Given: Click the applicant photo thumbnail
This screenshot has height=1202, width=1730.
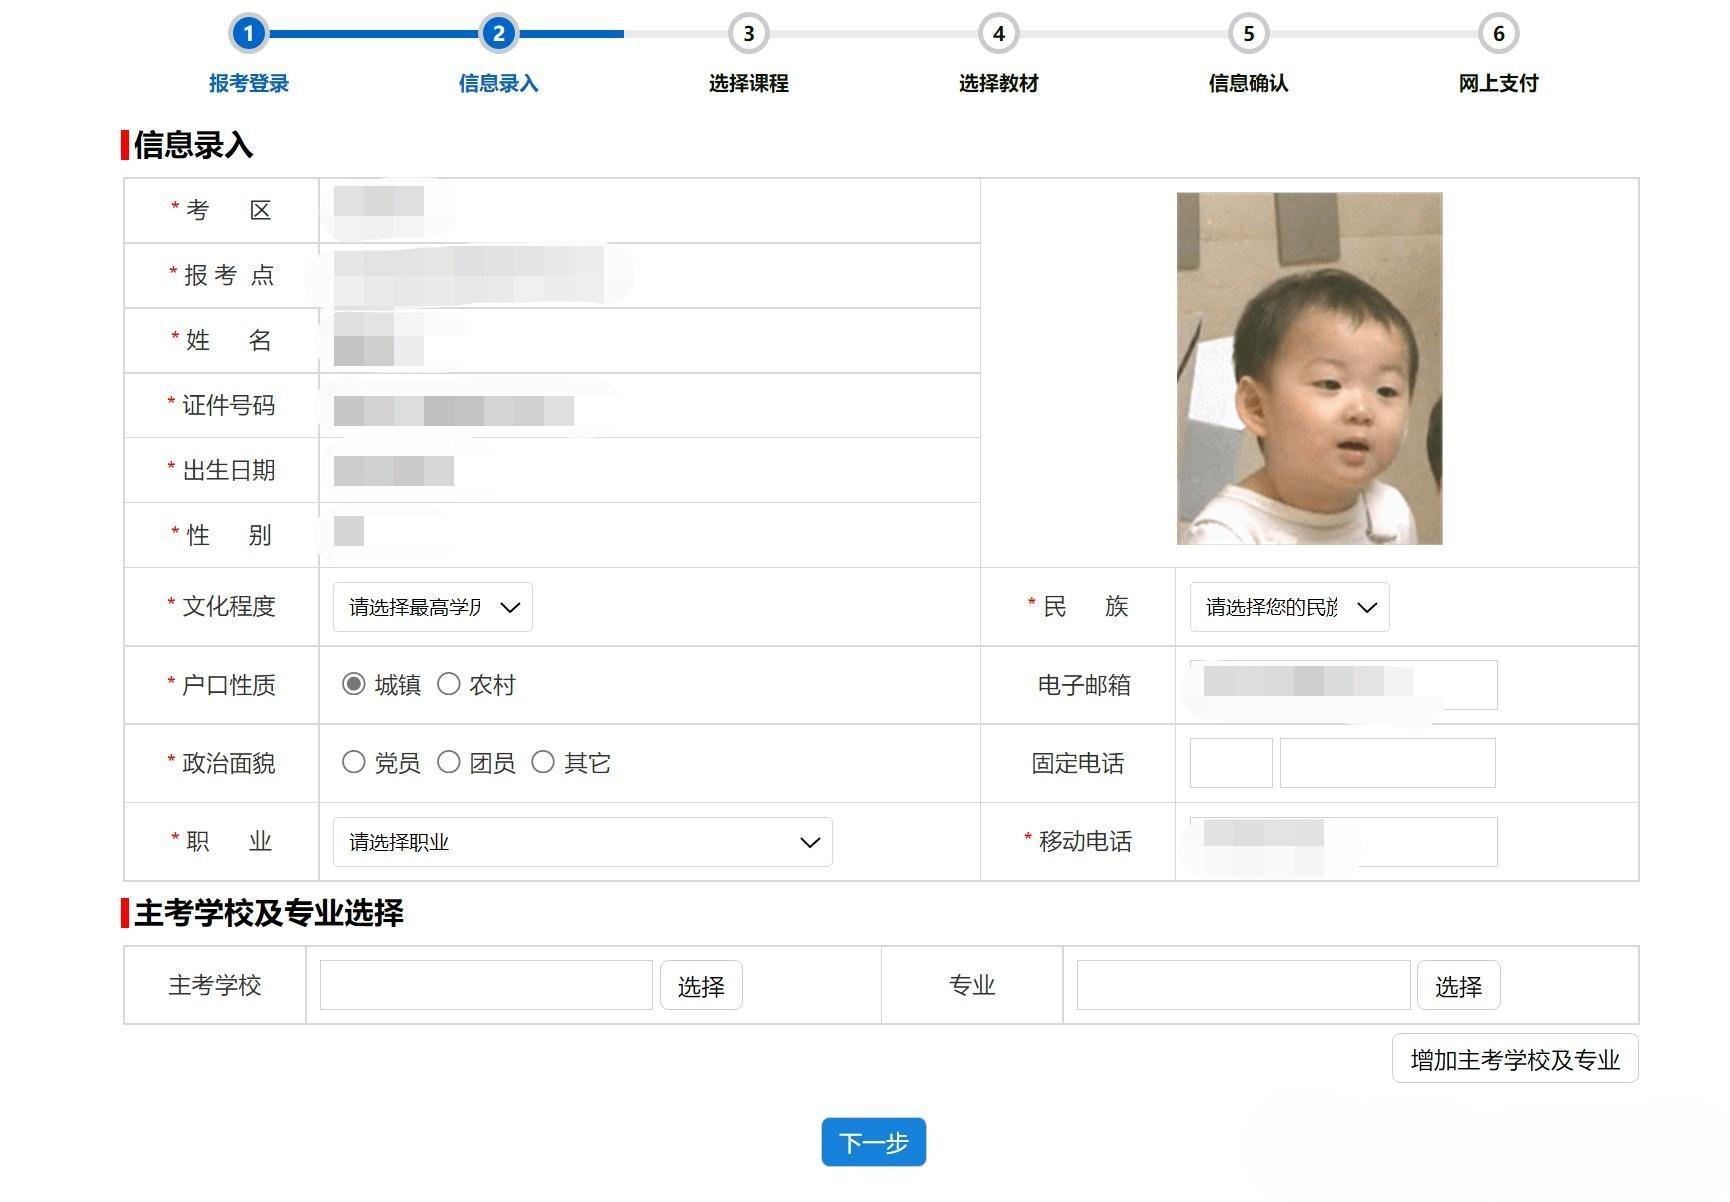Looking at the screenshot, I should (x=1310, y=368).
